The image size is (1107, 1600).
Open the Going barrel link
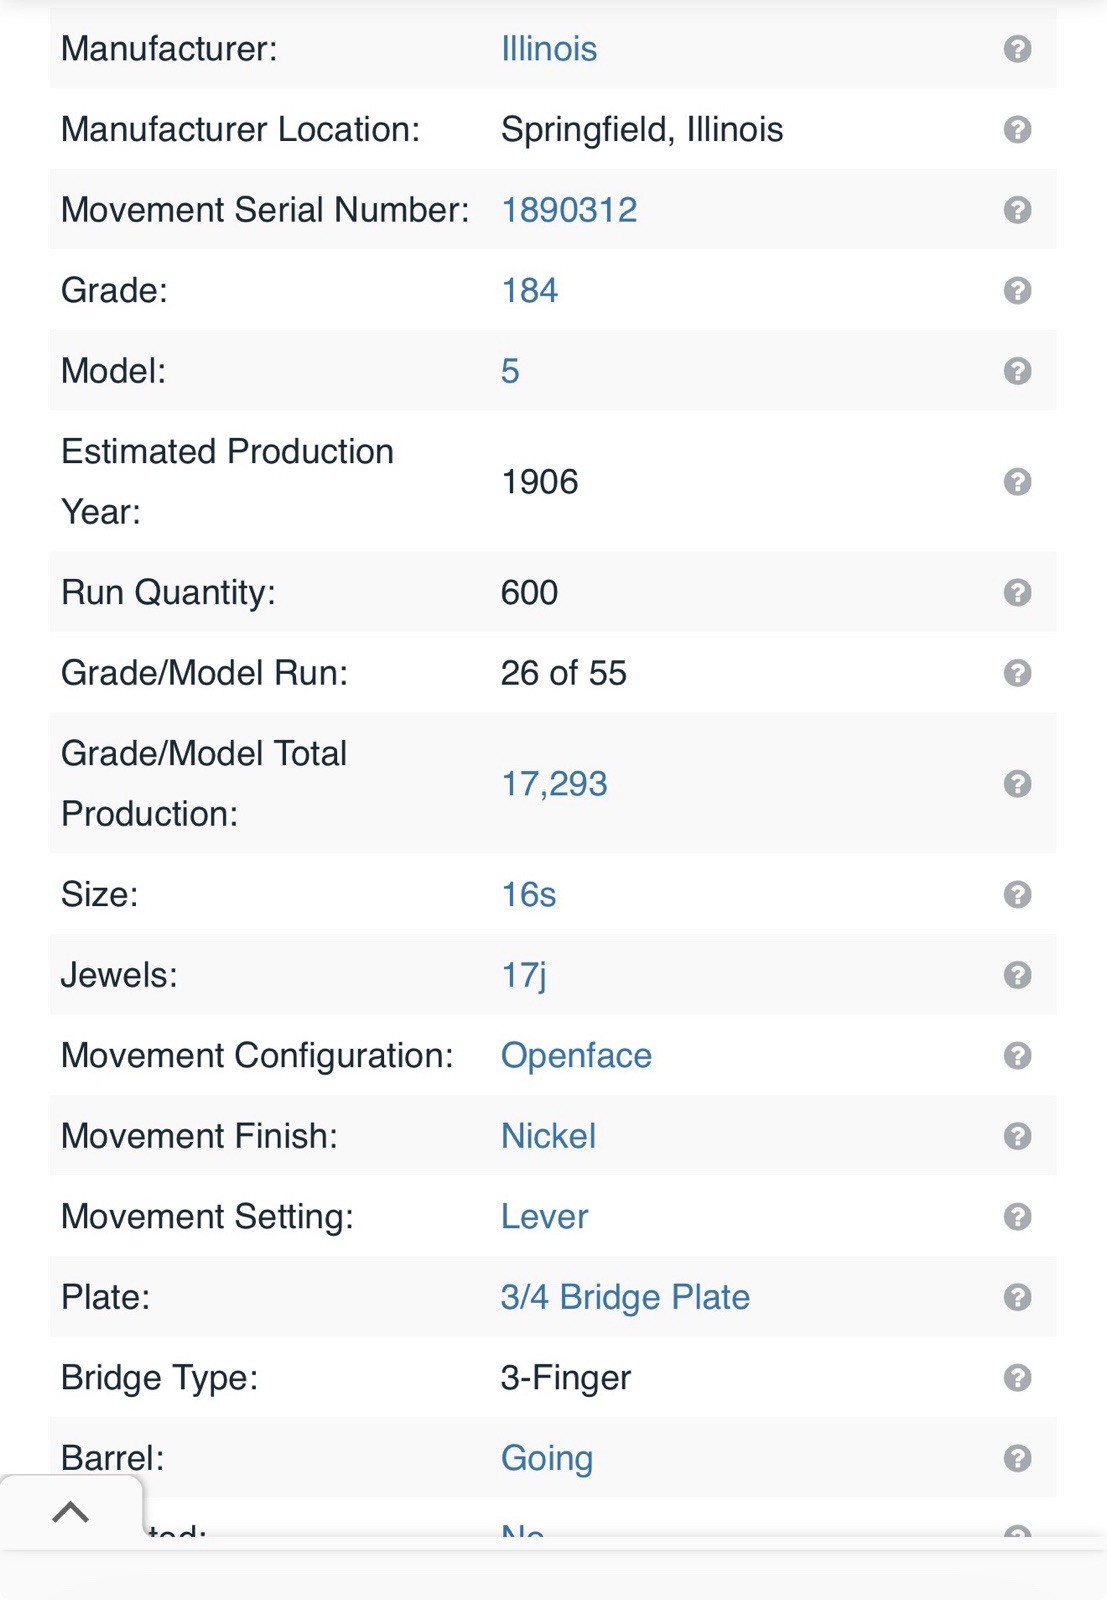point(547,1458)
